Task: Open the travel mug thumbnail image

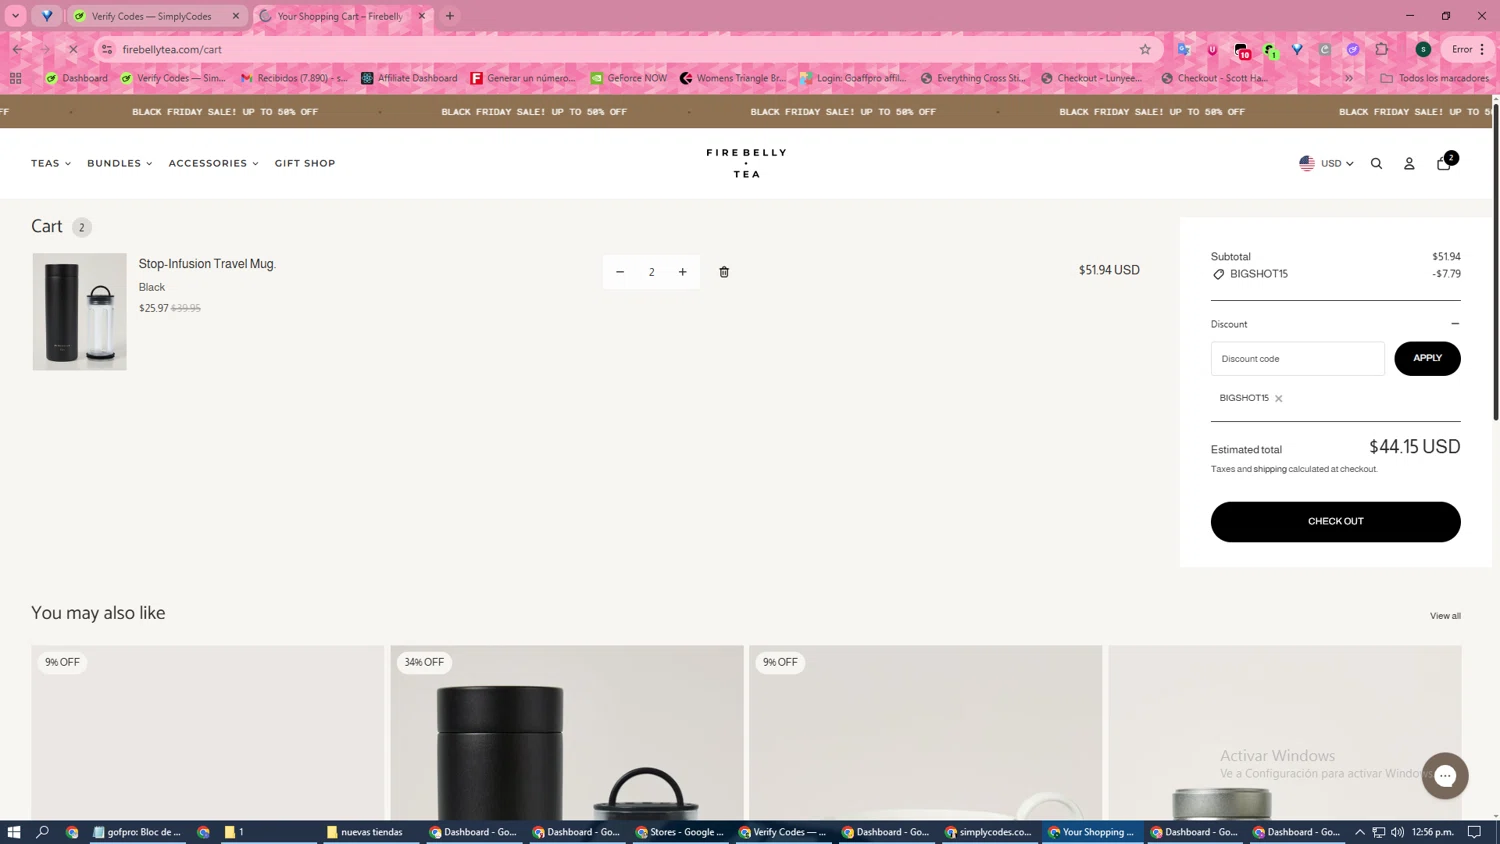Action: pos(79,311)
